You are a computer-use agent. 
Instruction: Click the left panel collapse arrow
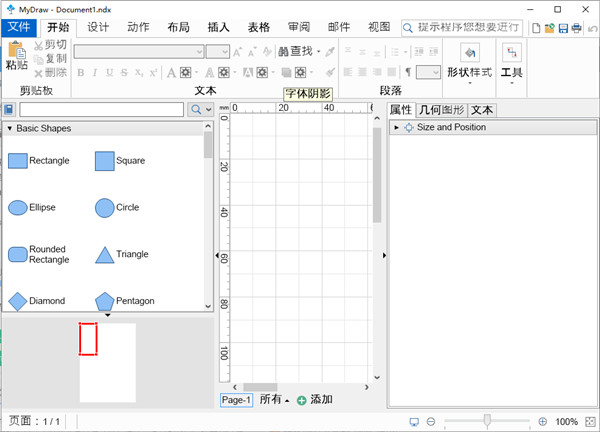click(x=217, y=255)
